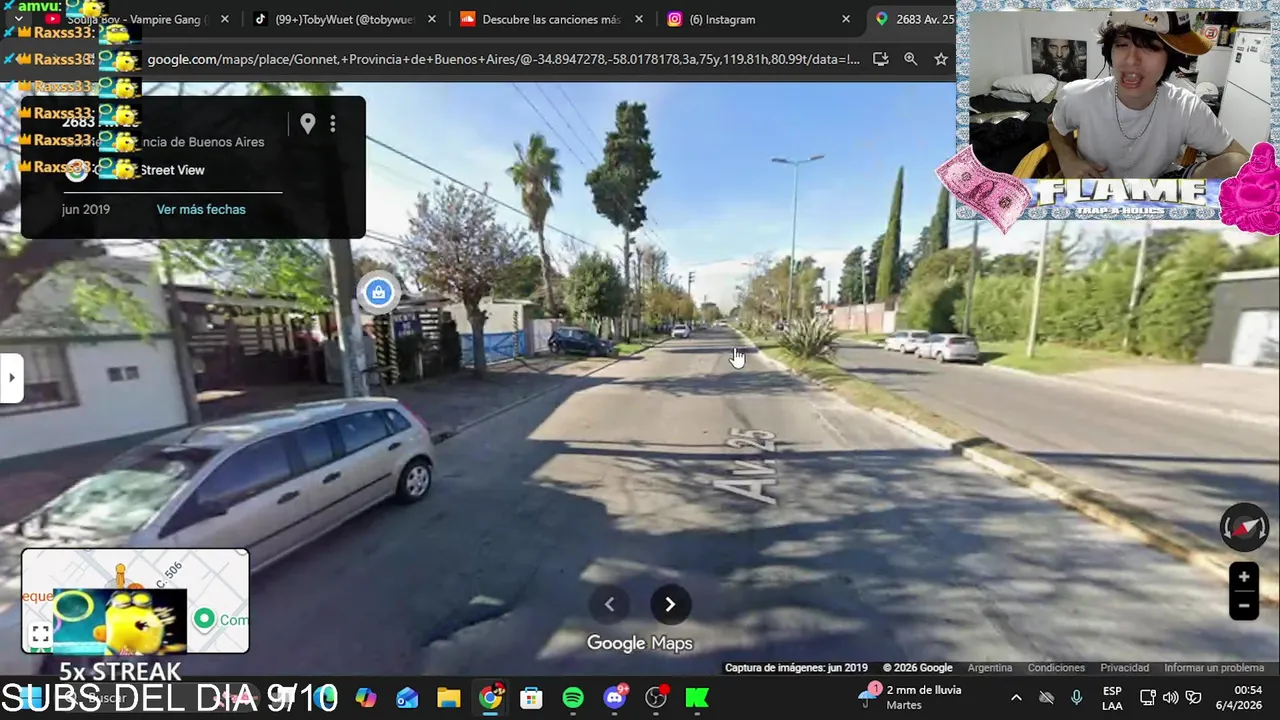Image resolution: width=1280 pixels, height=720 pixels.
Task: Open Outlook from the taskbar
Action: click(x=407, y=698)
